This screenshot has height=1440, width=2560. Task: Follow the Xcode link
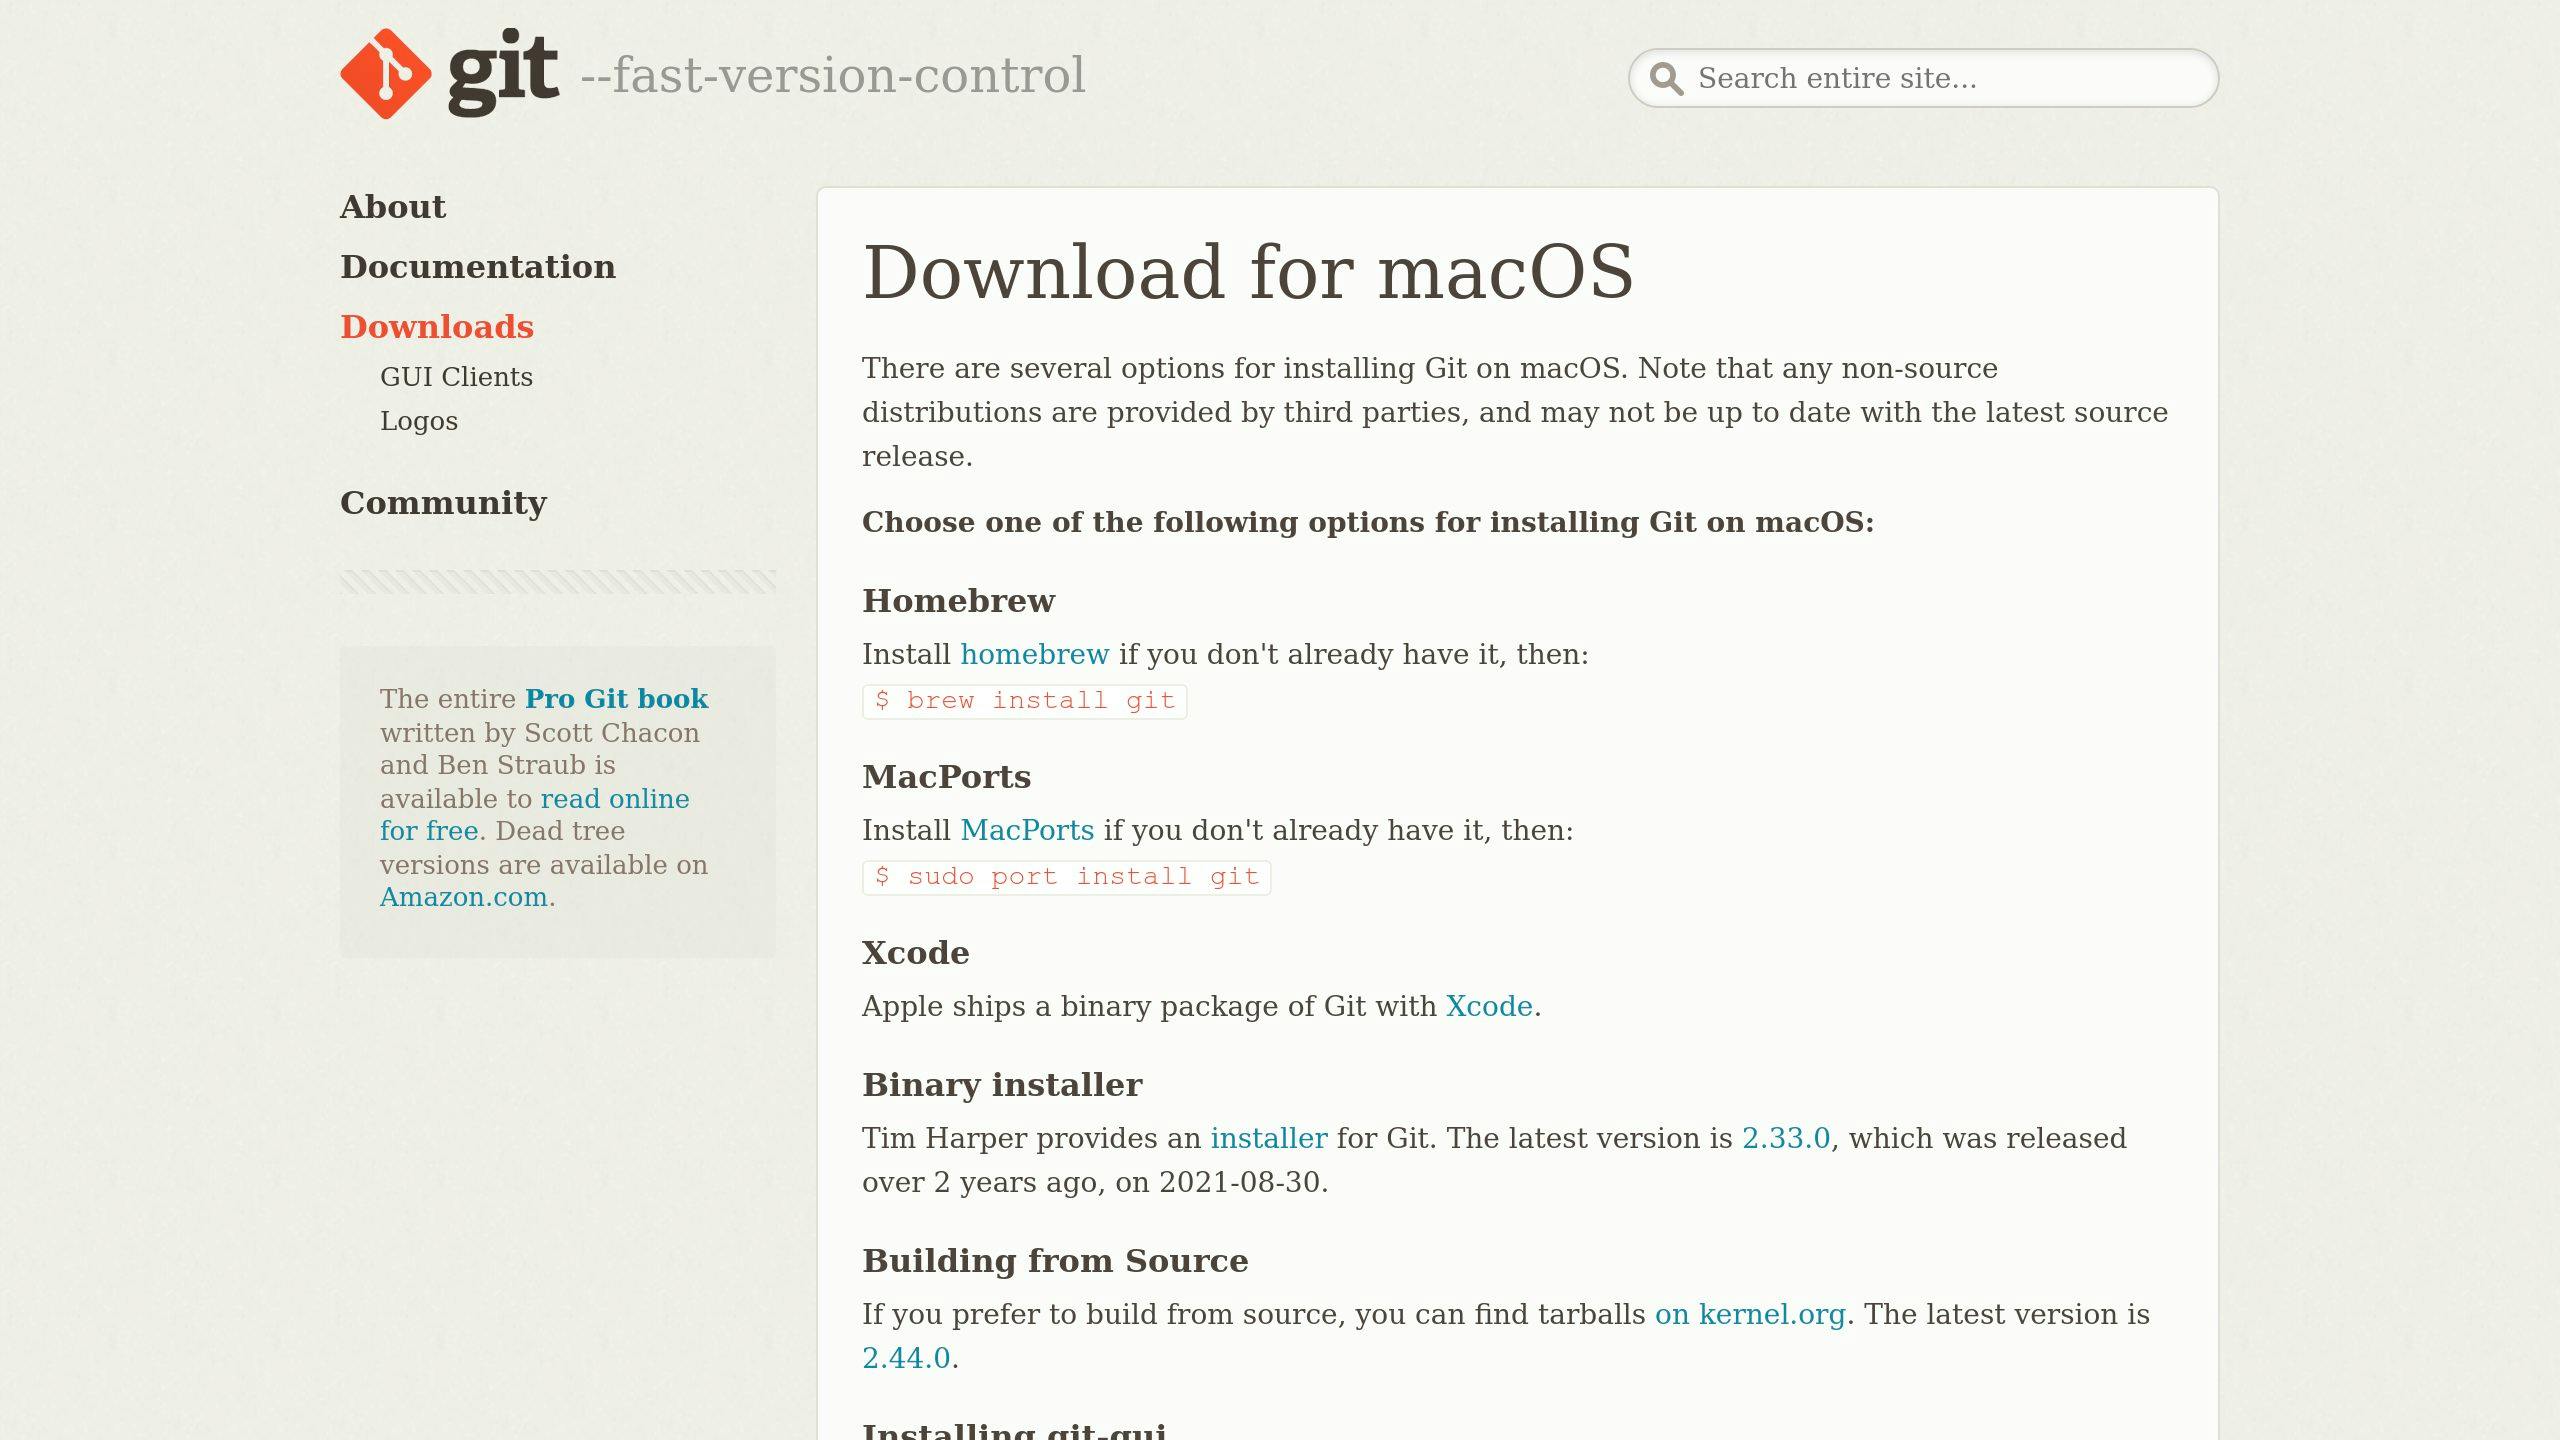(1488, 1007)
